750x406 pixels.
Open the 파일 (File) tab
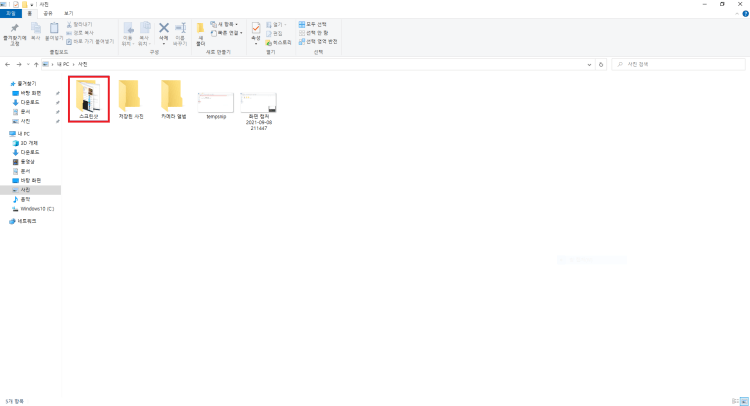coord(11,13)
